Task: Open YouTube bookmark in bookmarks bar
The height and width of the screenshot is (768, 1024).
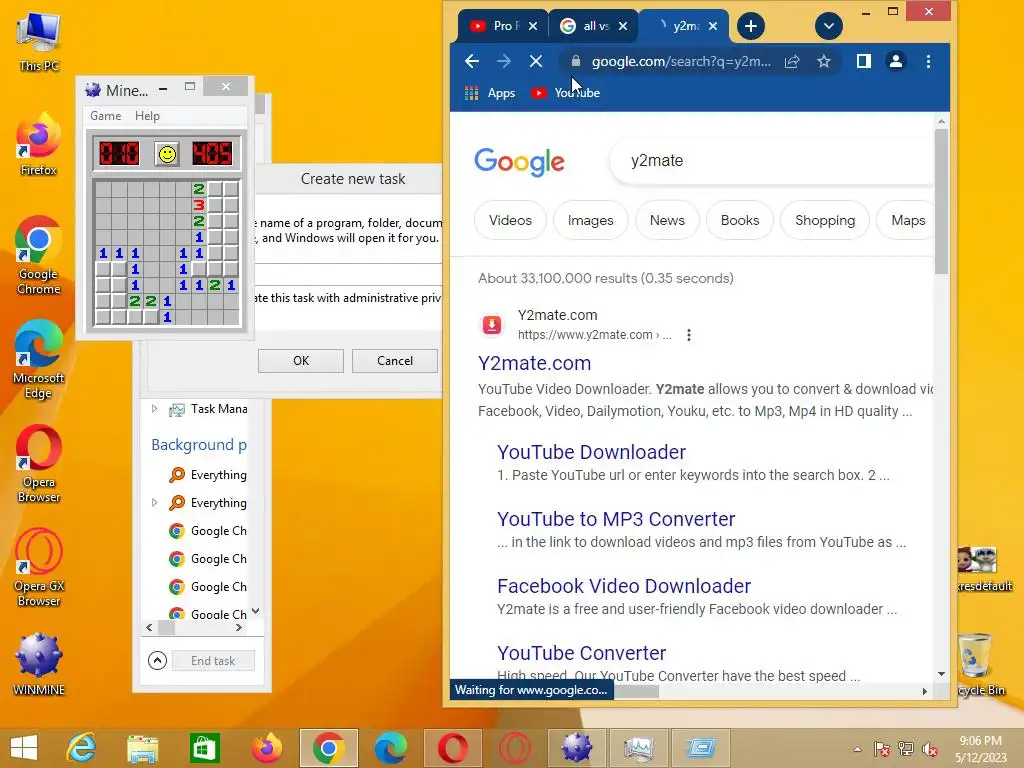Action: (x=566, y=93)
